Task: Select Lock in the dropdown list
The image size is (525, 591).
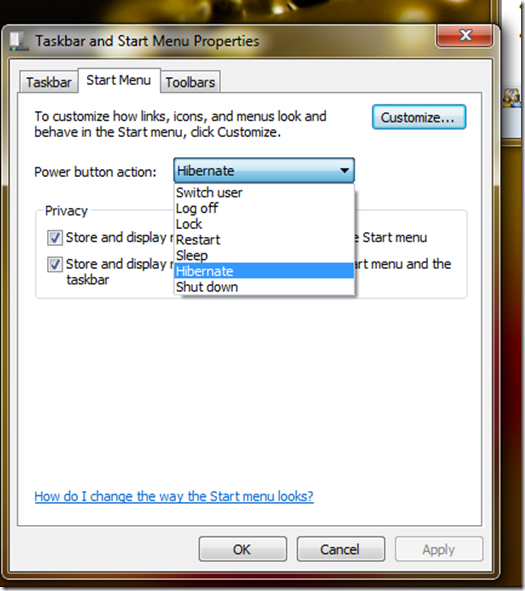Action: pyautogui.click(x=264, y=224)
